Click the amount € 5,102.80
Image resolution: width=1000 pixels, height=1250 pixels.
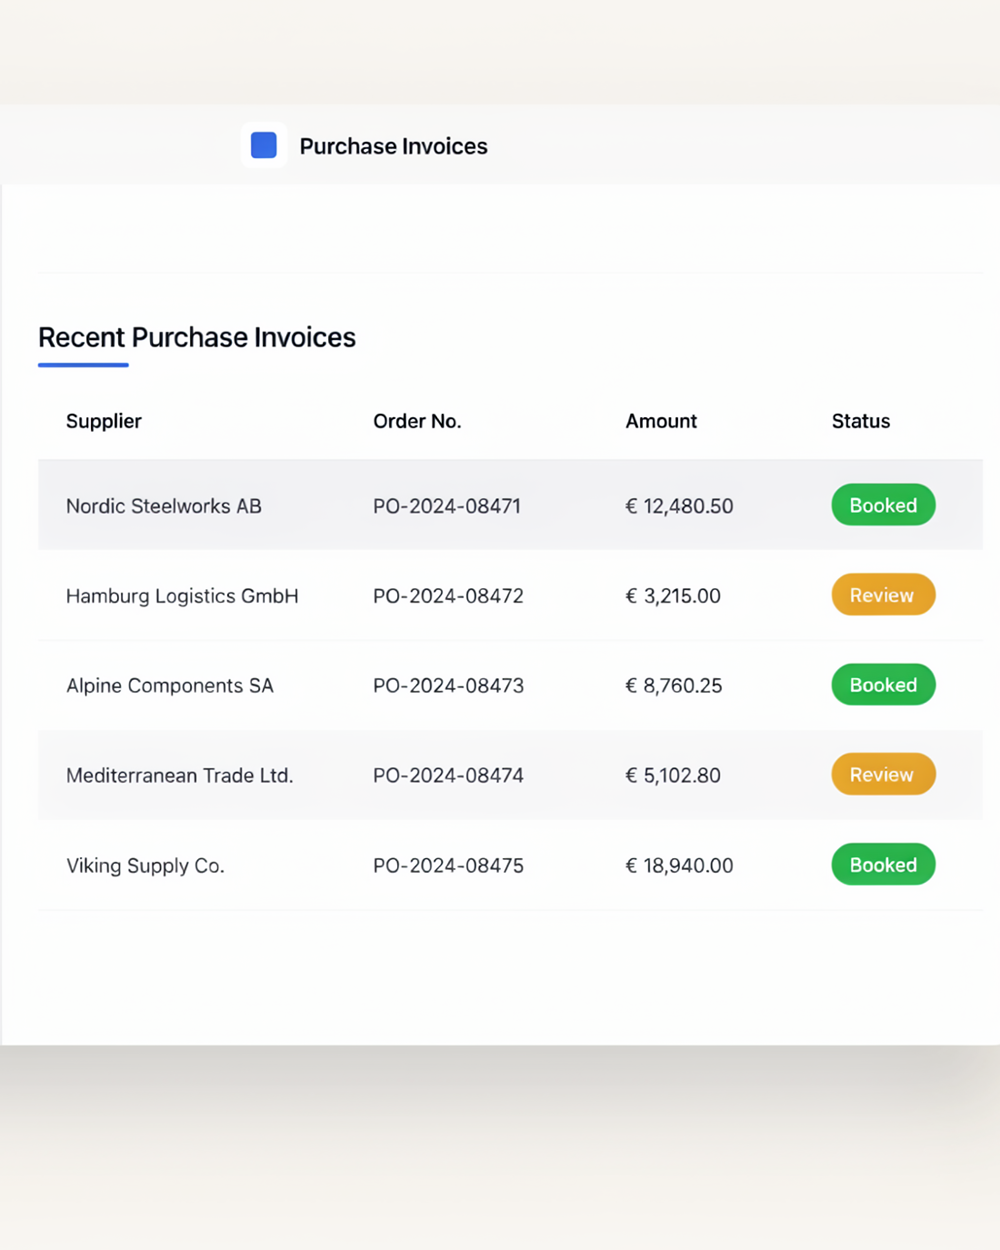(673, 776)
